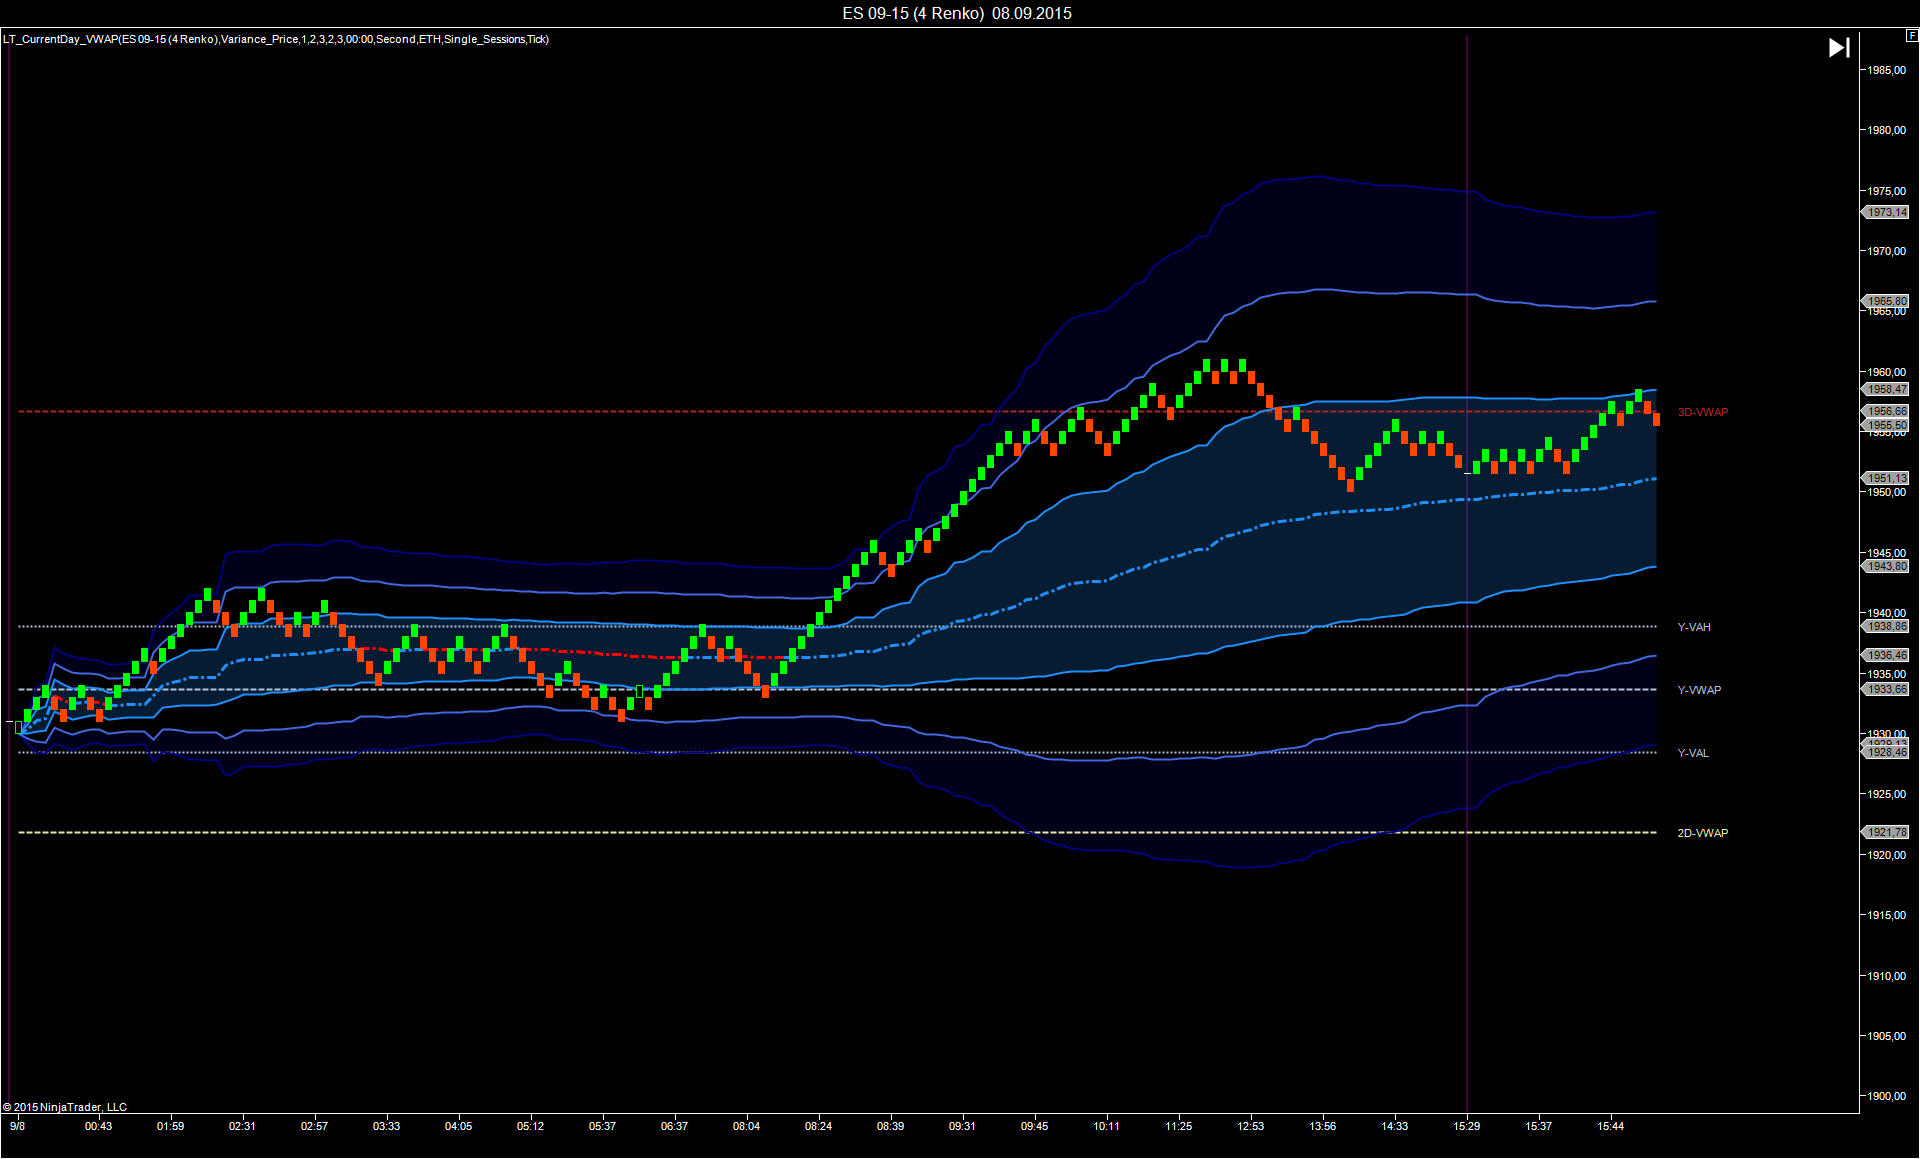
Task: Select the Y-VAH level label
Action: [1693, 627]
